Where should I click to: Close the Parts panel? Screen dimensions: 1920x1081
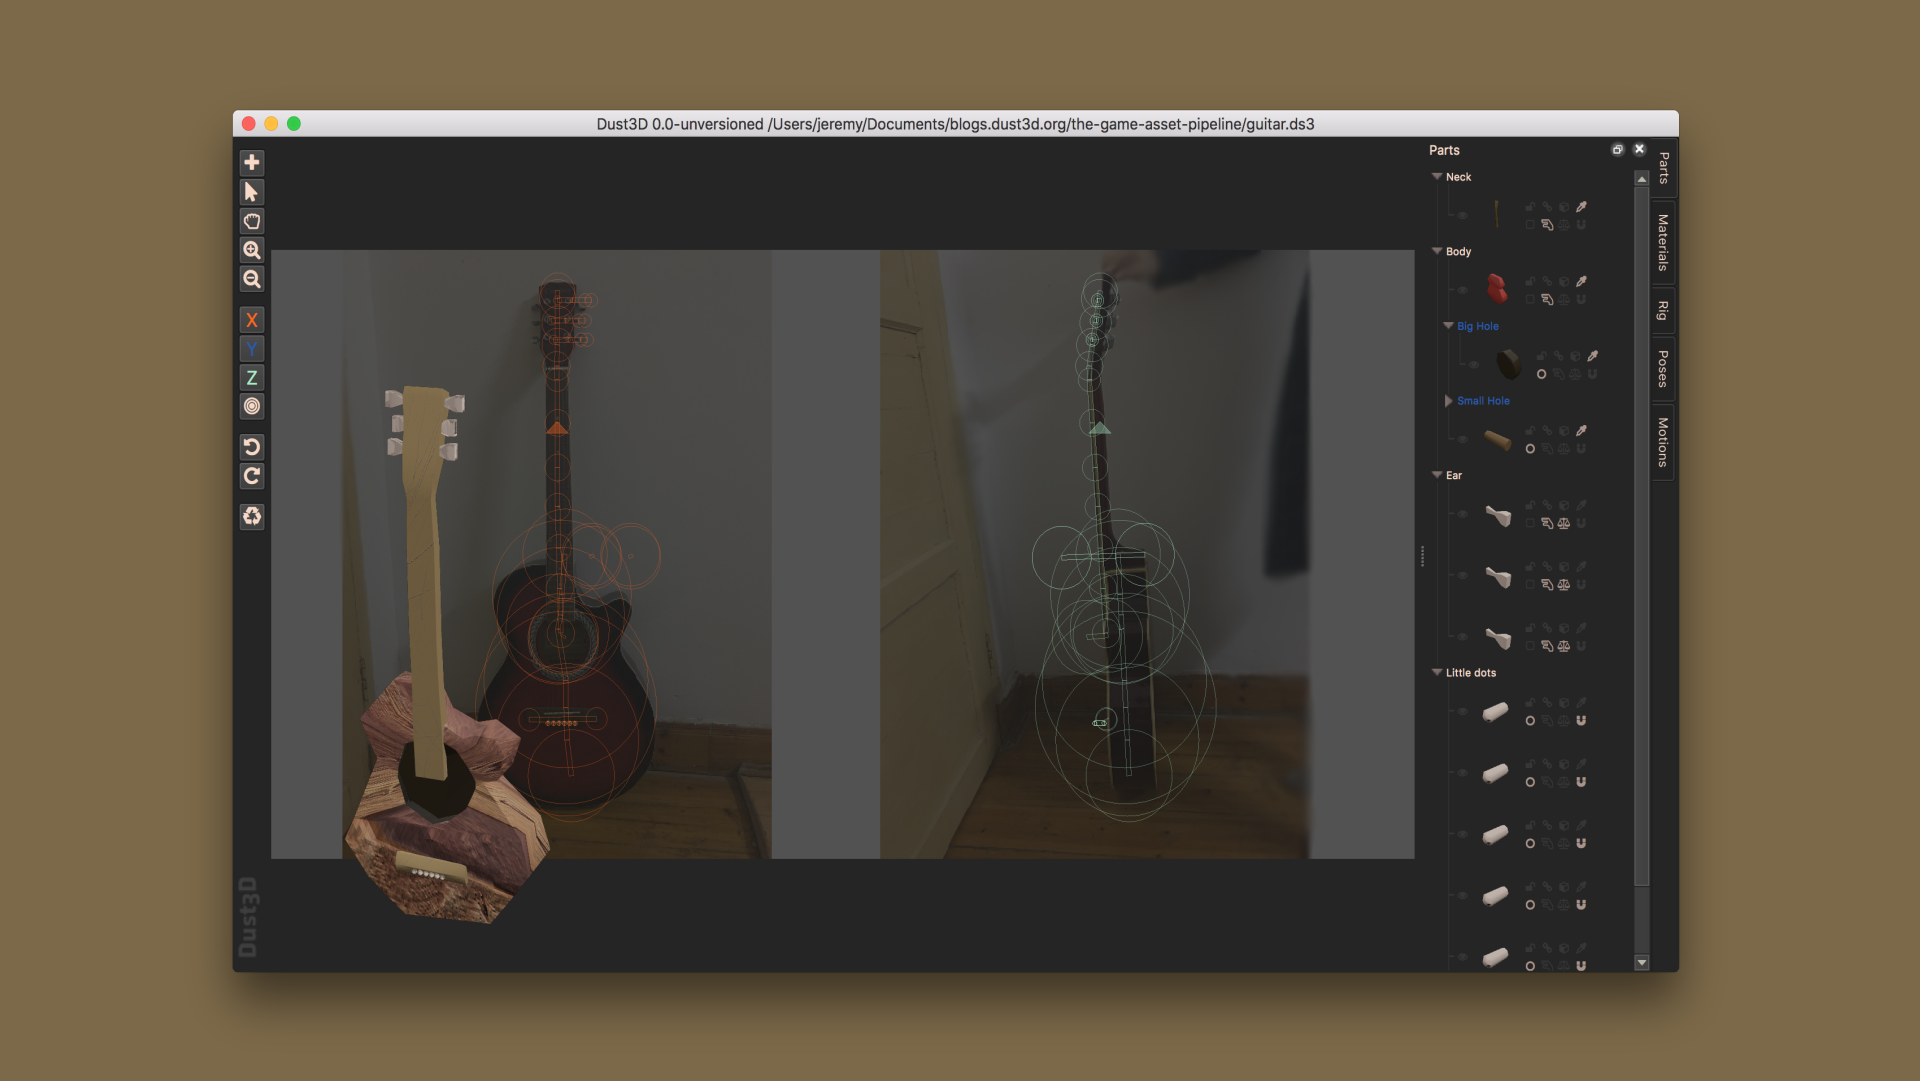1639,149
